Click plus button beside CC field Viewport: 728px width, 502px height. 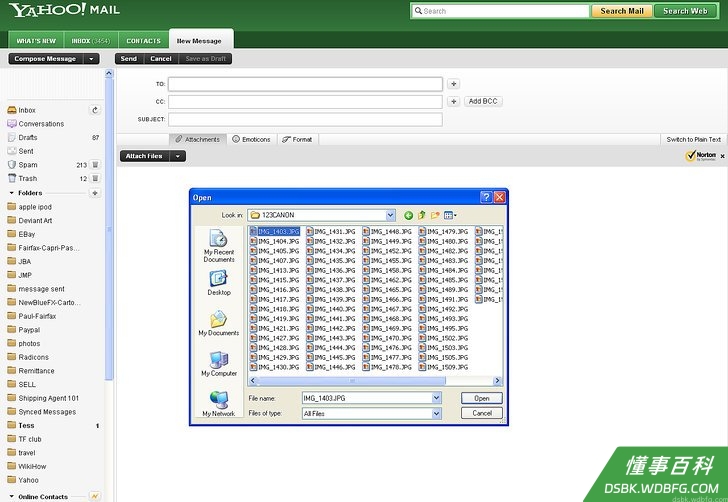[x=454, y=101]
